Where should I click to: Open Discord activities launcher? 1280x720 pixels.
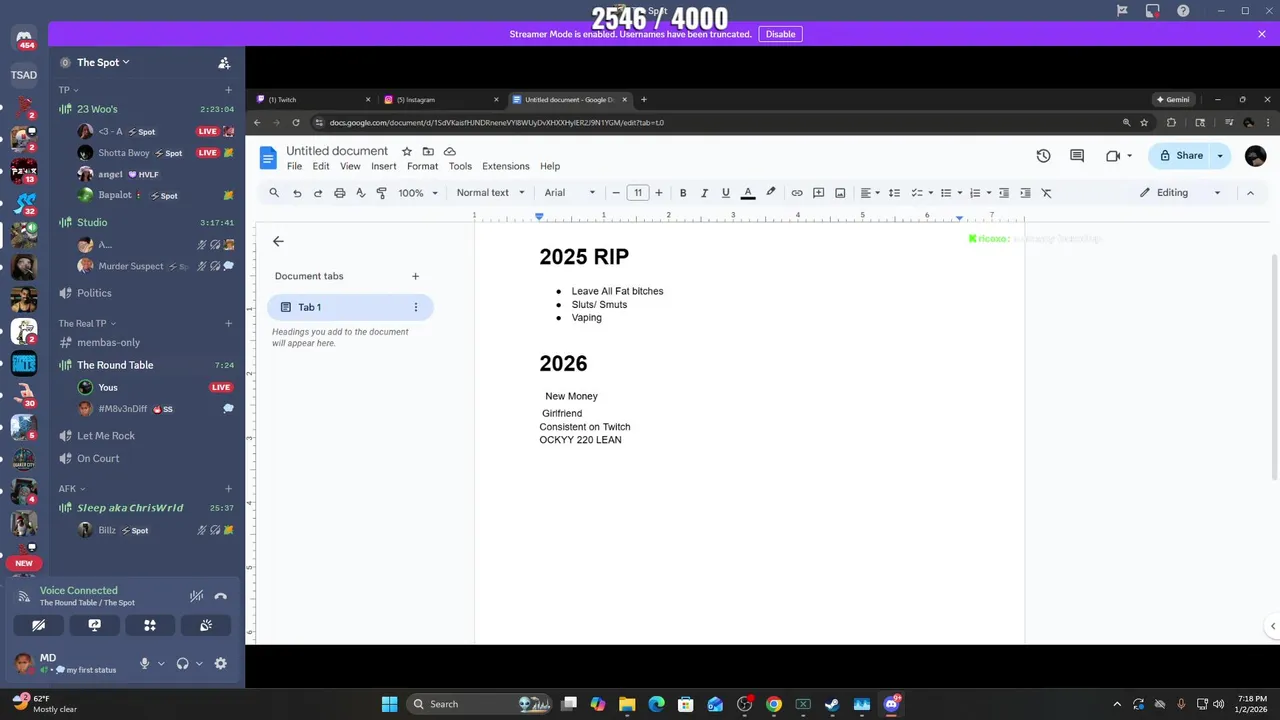tap(150, 625)
